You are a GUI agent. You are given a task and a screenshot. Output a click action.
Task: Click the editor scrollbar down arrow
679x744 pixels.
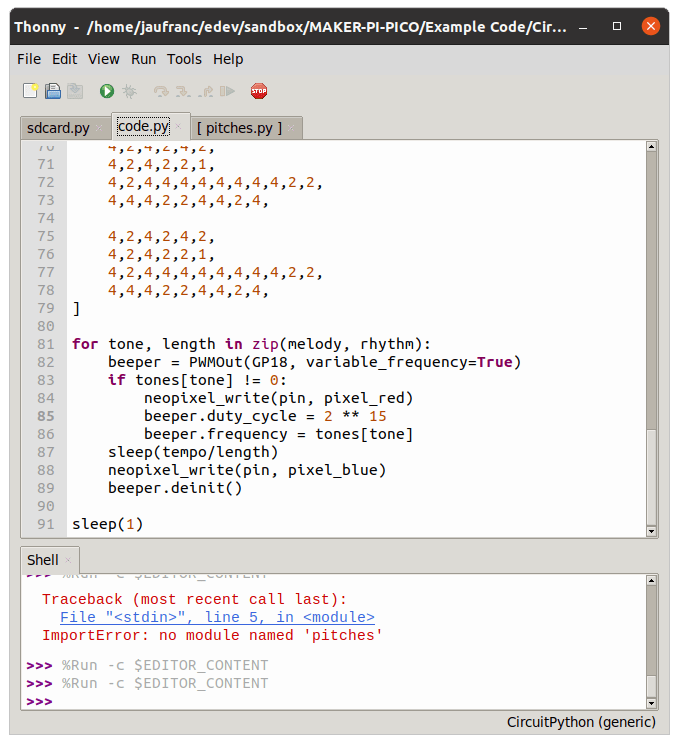tap(651, 531)
